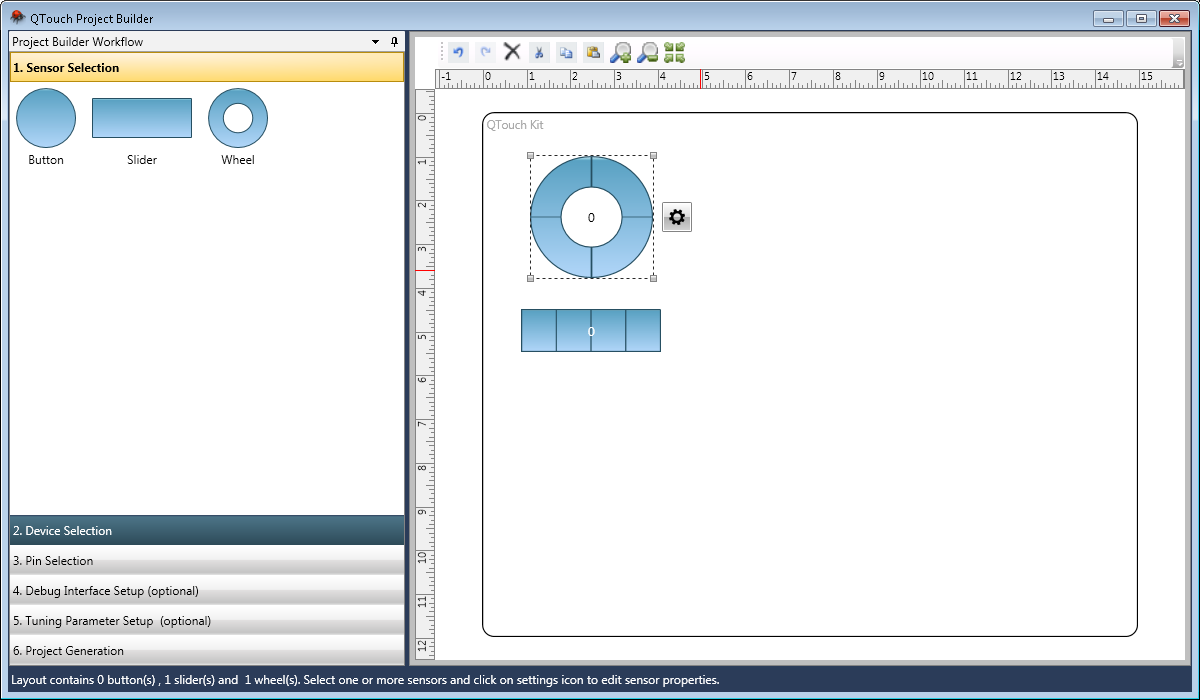Screen dimensions: 1200x700
Task: Select the slider sensor on the canvas
Action: pyautogui.click(x=591, y=330)
